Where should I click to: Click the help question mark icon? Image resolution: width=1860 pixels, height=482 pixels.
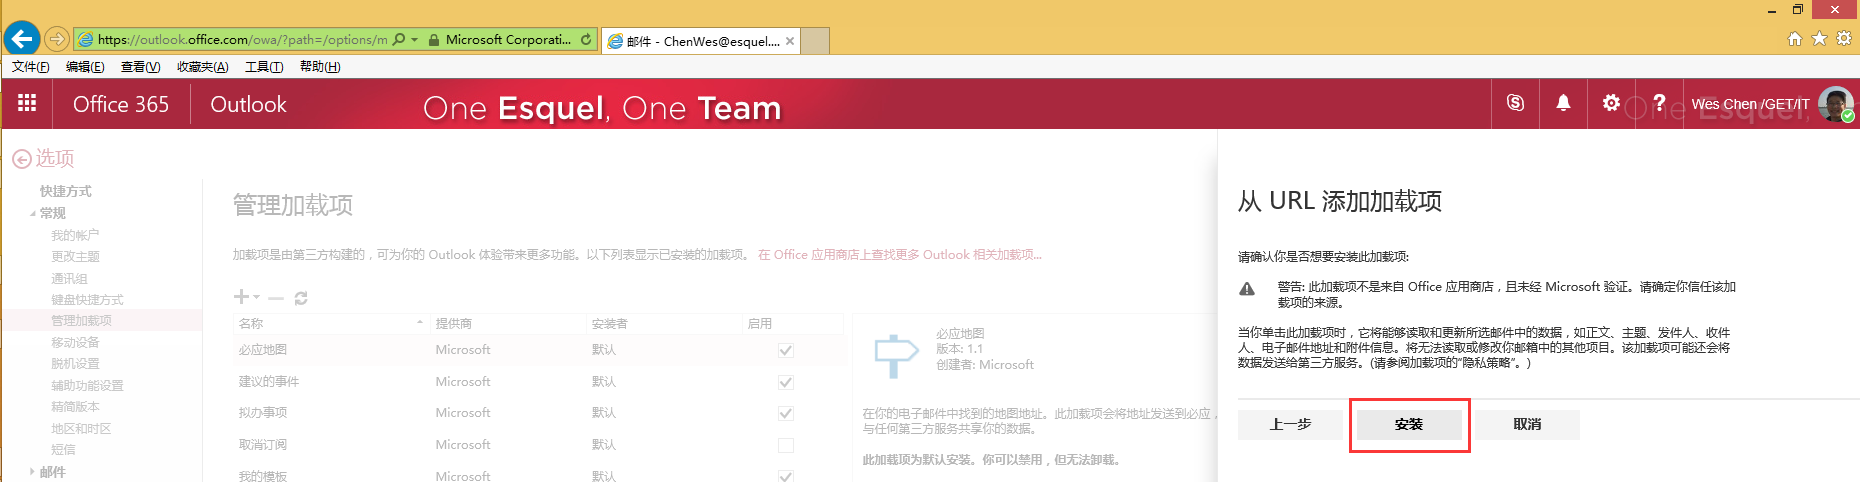coord(1659,103)
